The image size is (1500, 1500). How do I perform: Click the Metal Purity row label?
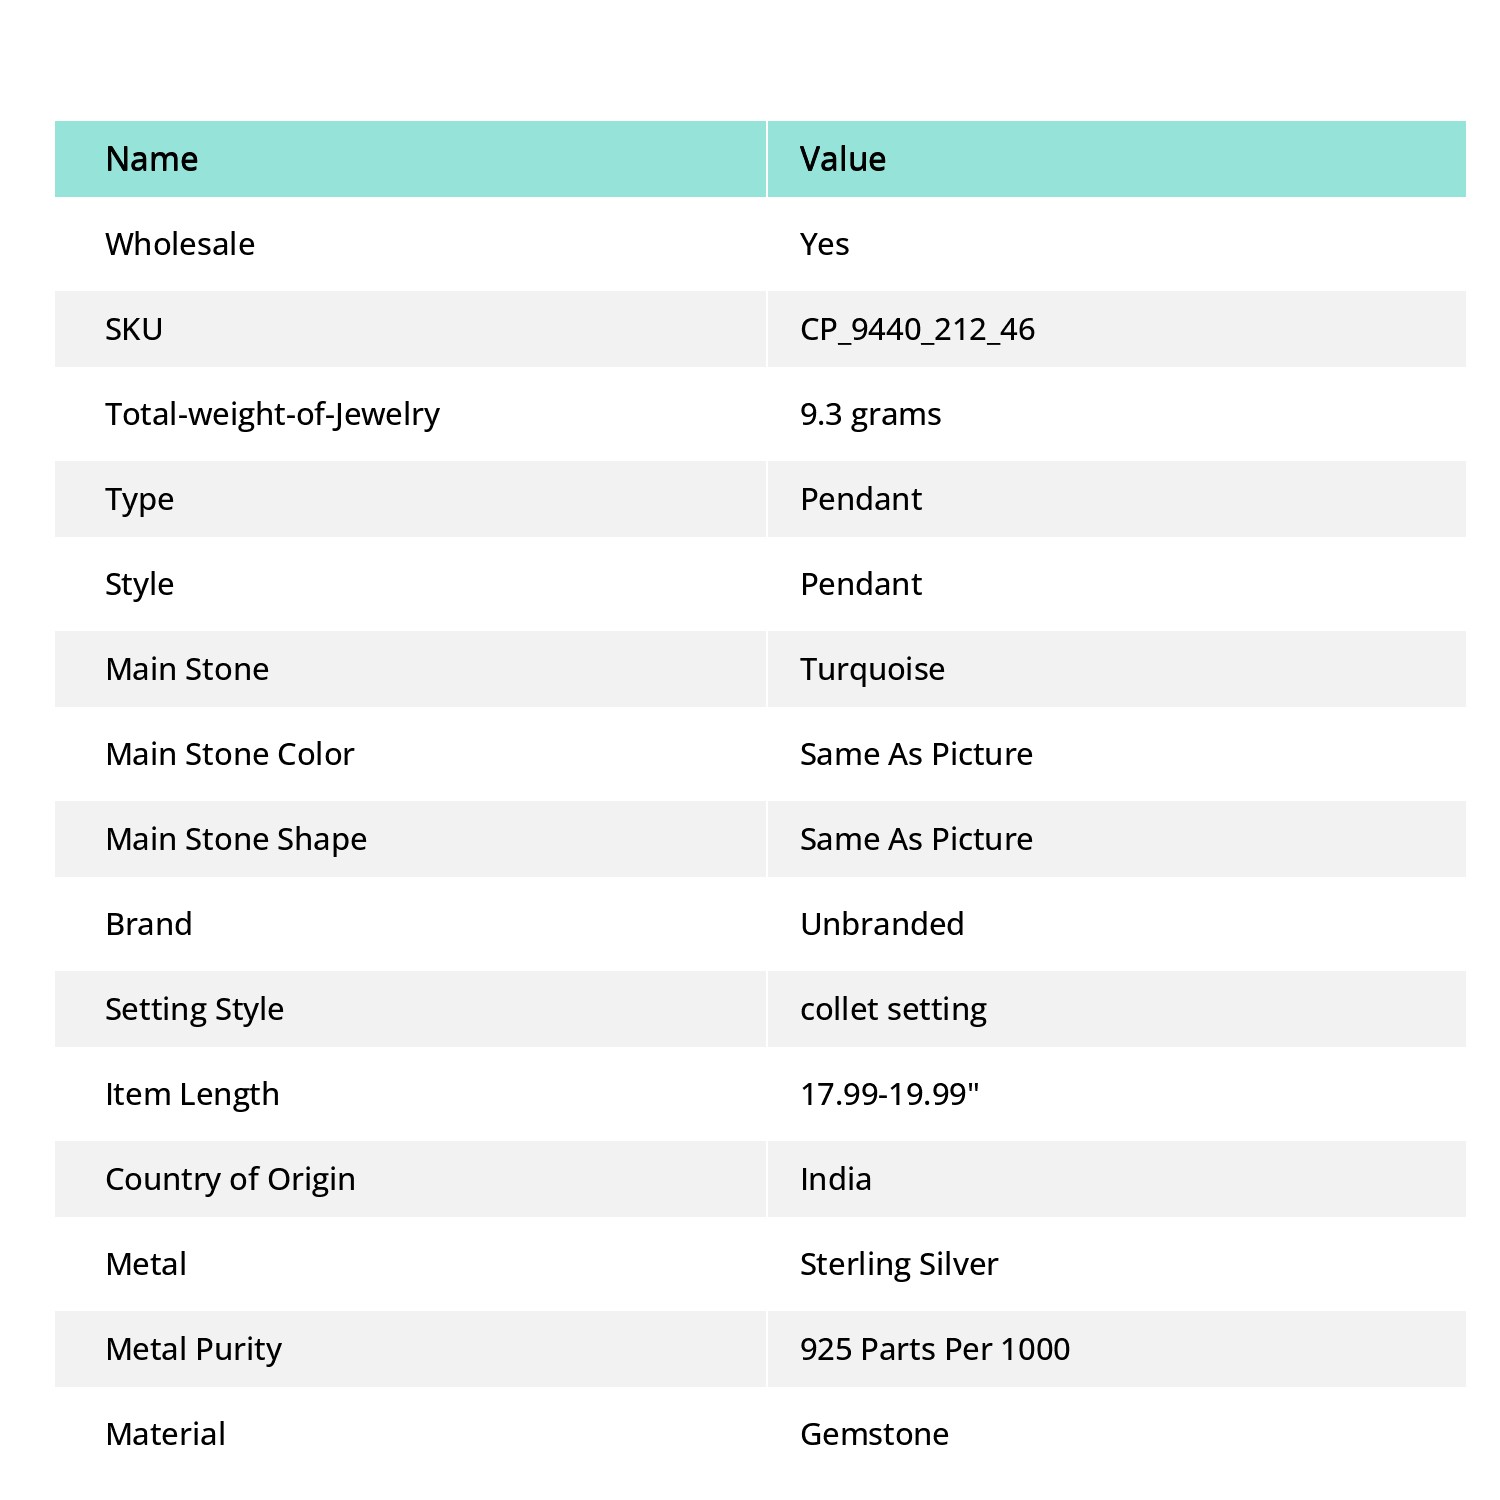point(194,1349)
